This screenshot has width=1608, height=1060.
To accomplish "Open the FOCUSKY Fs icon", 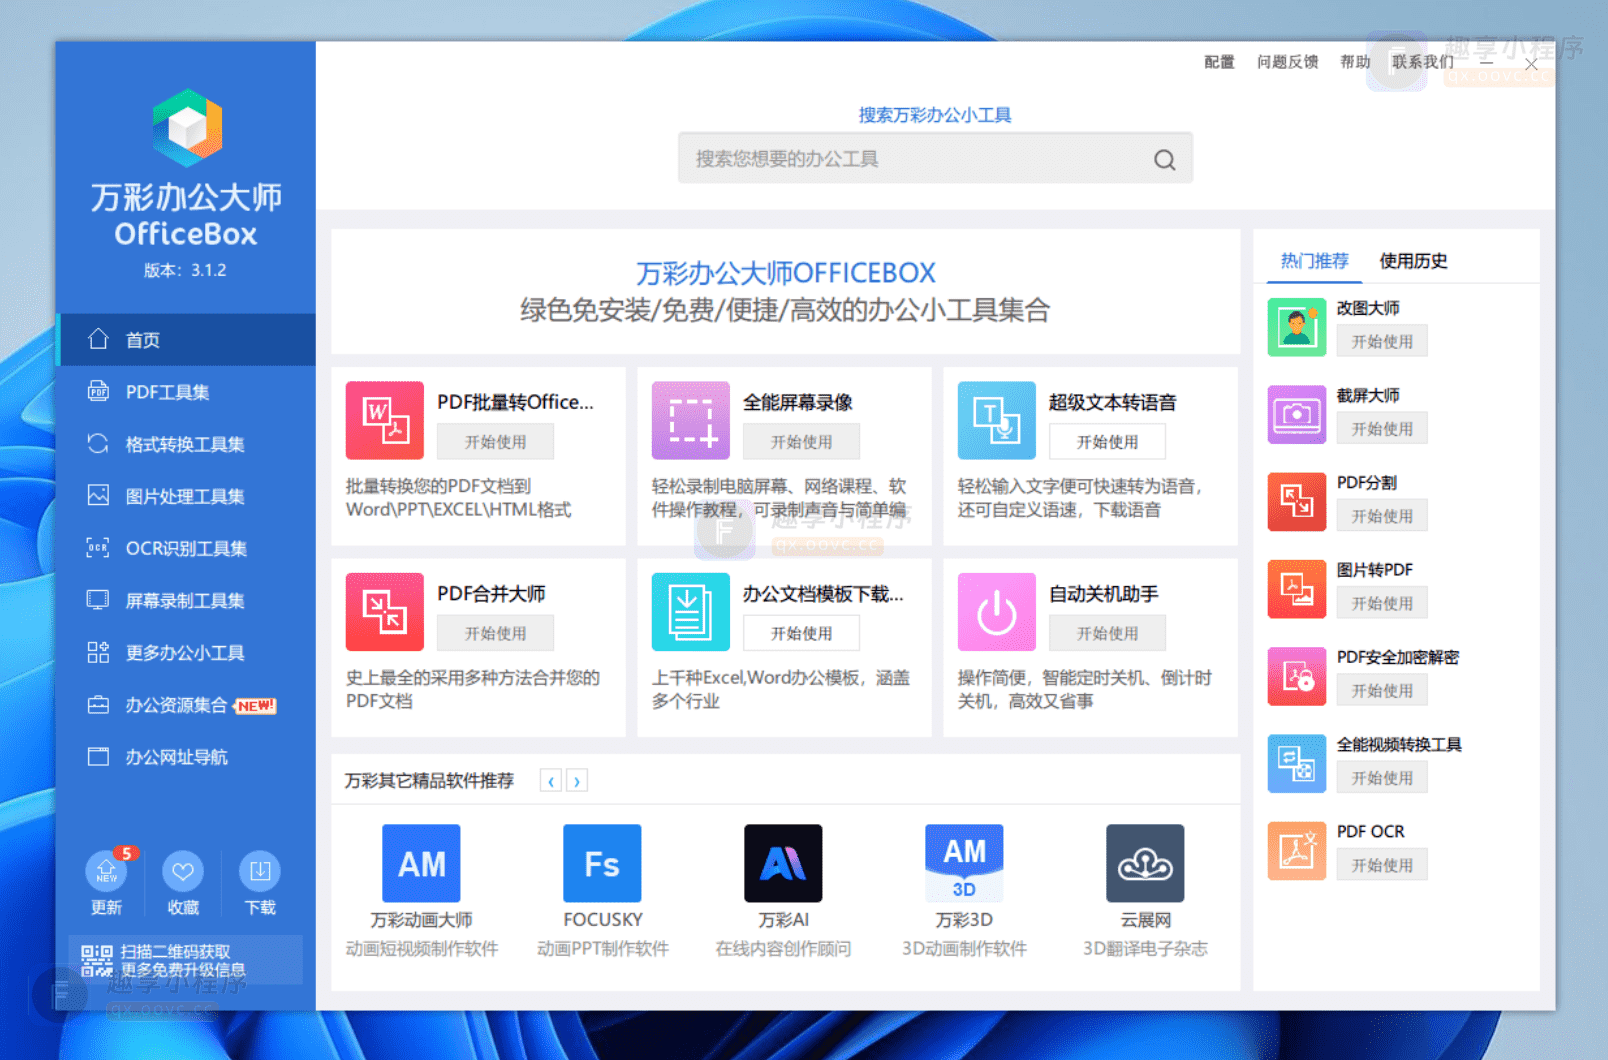I will [602, 863].
